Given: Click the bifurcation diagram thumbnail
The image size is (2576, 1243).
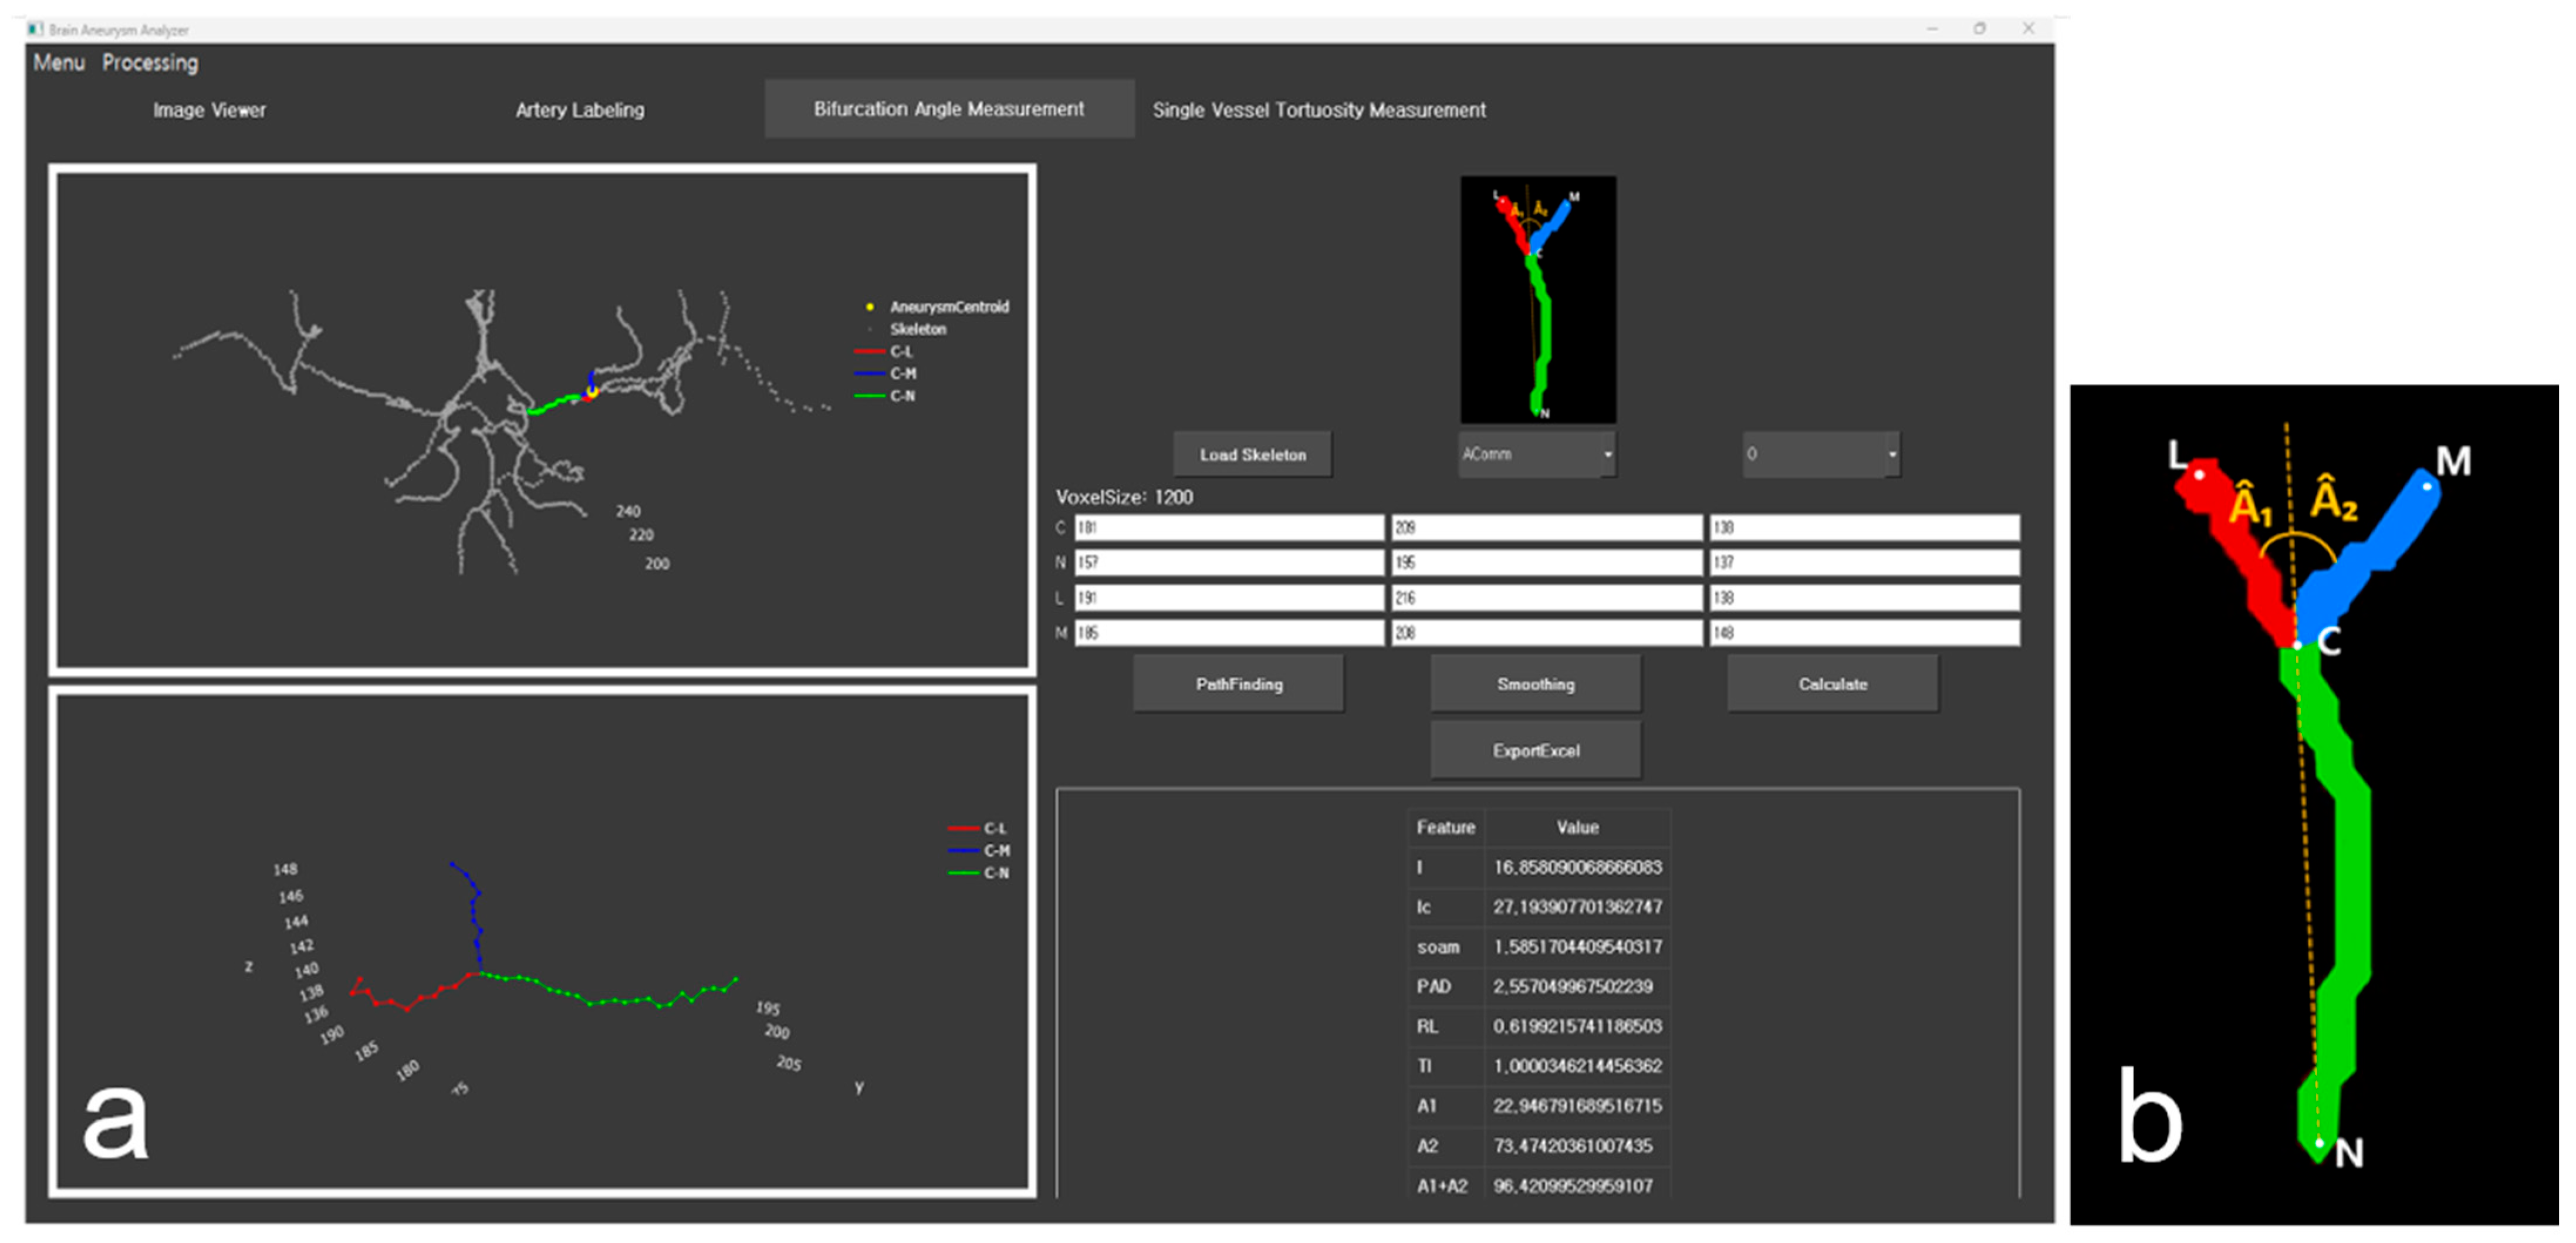Looking at the screenshot, I should (x=1537, y=299).
